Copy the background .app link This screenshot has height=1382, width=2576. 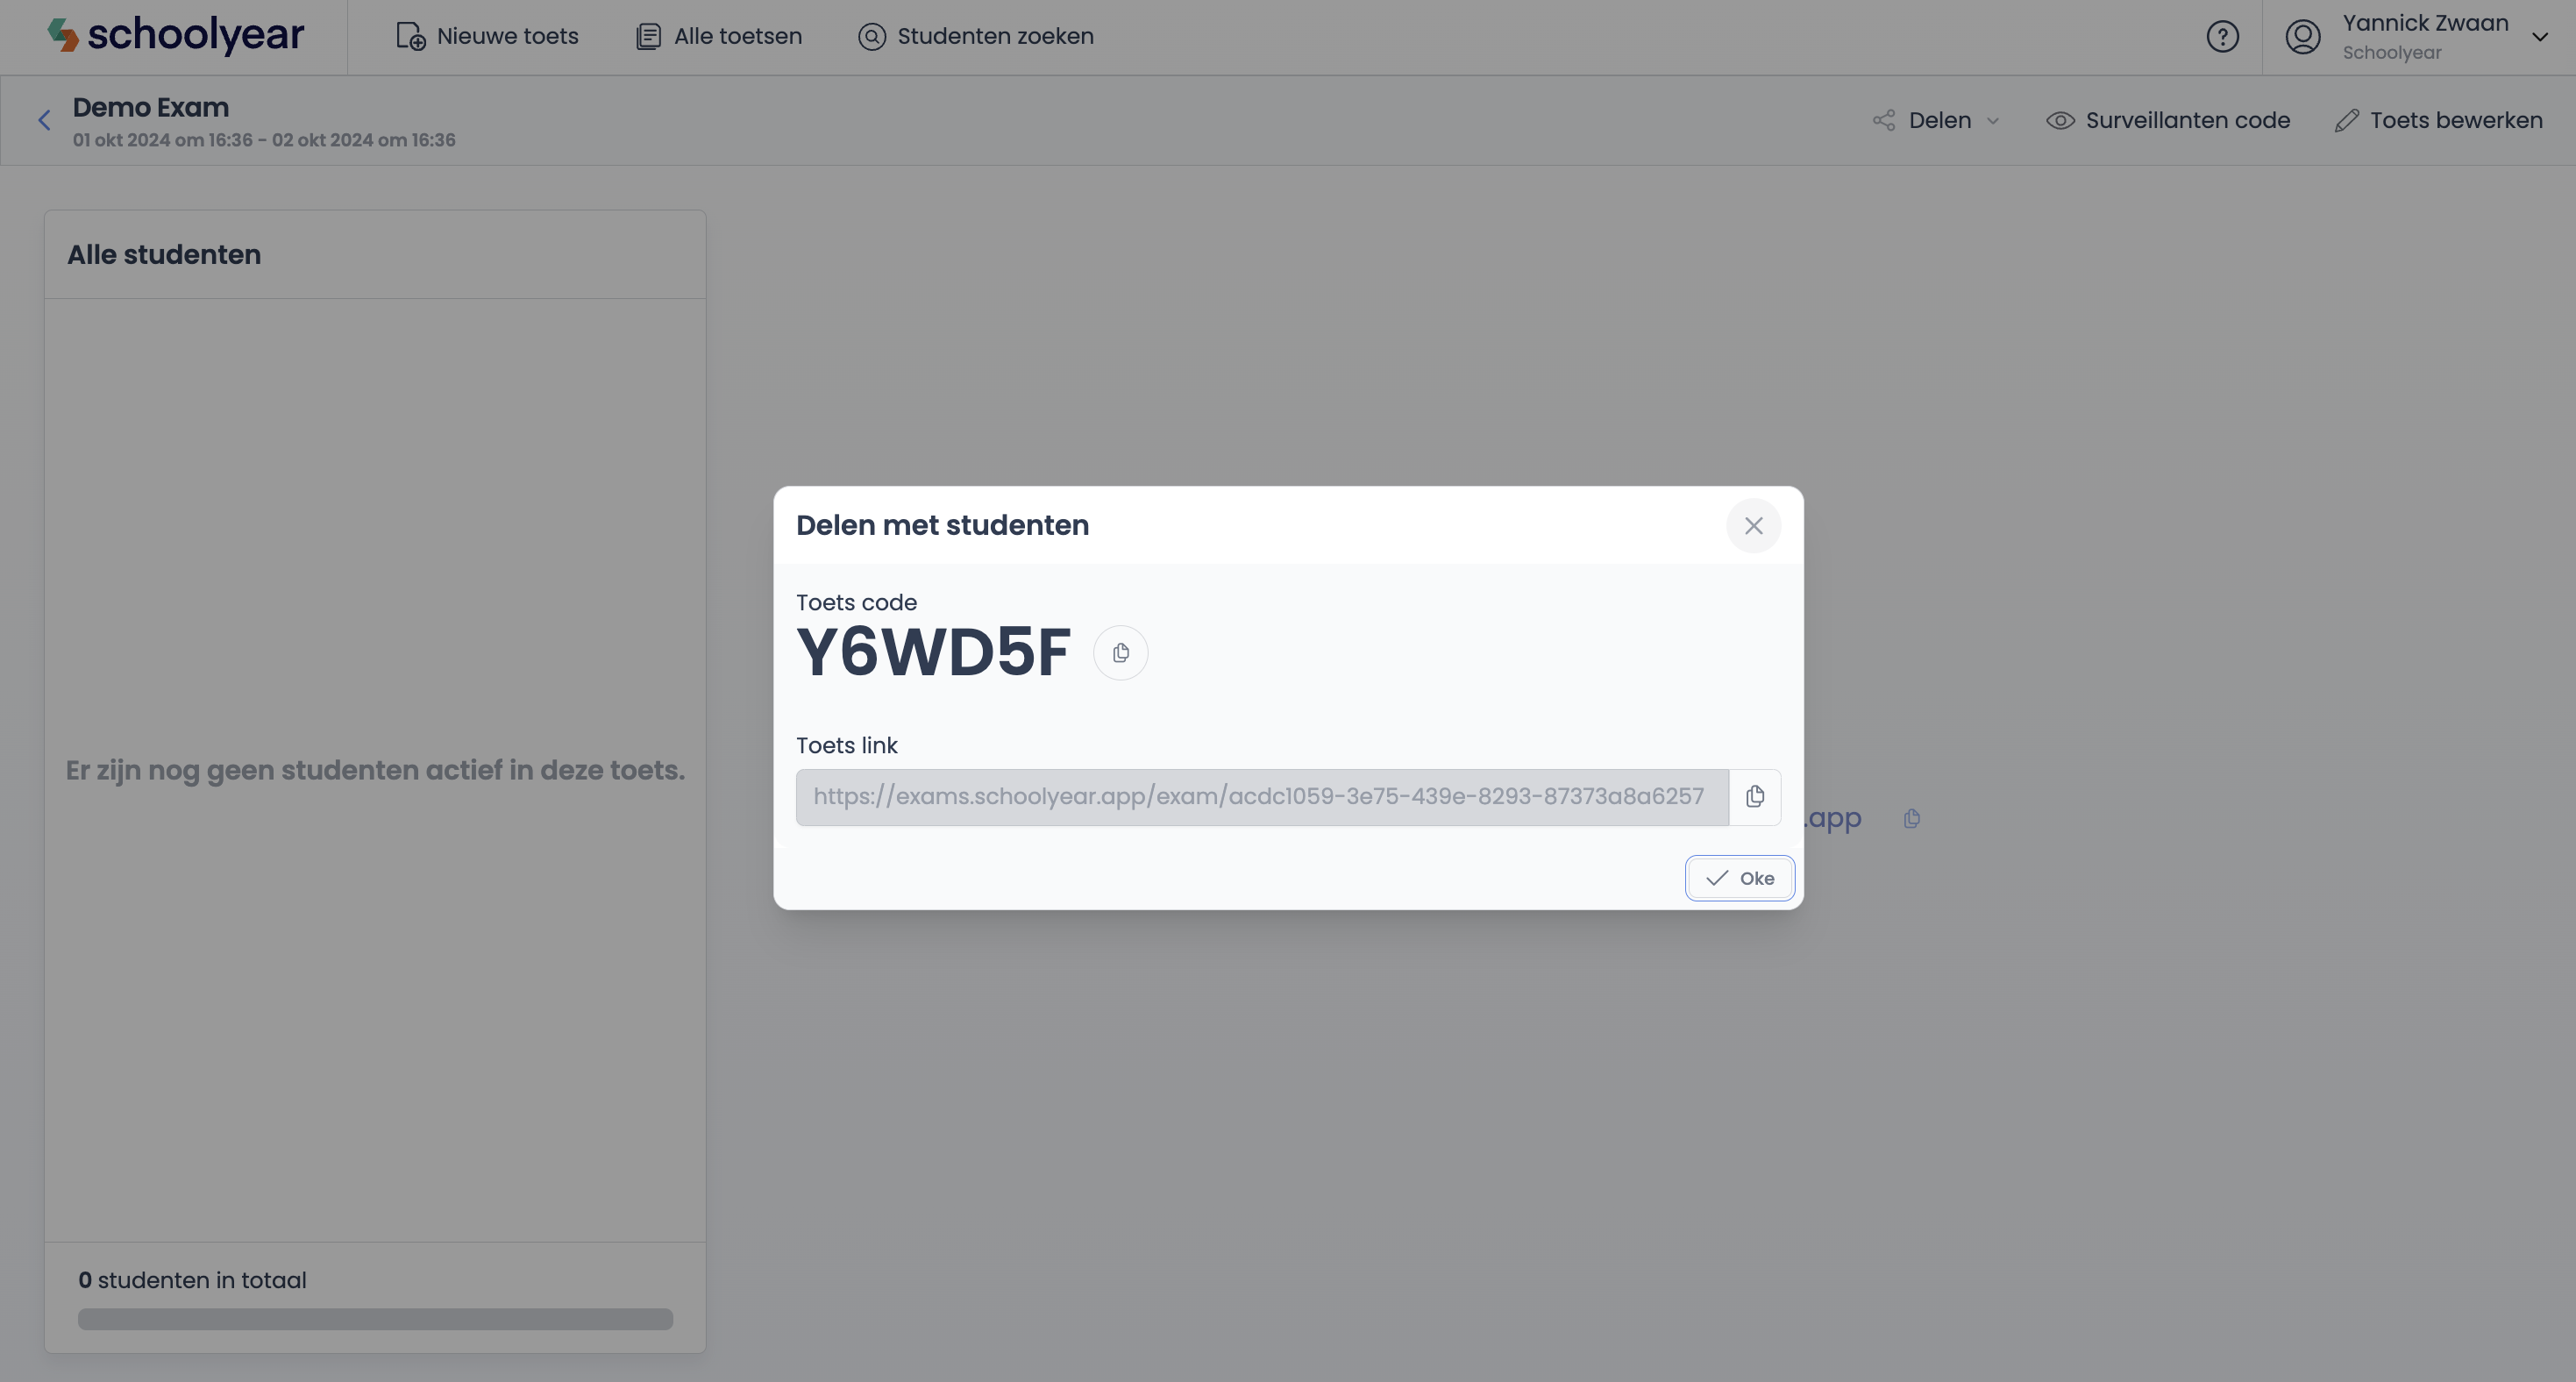1911,819
